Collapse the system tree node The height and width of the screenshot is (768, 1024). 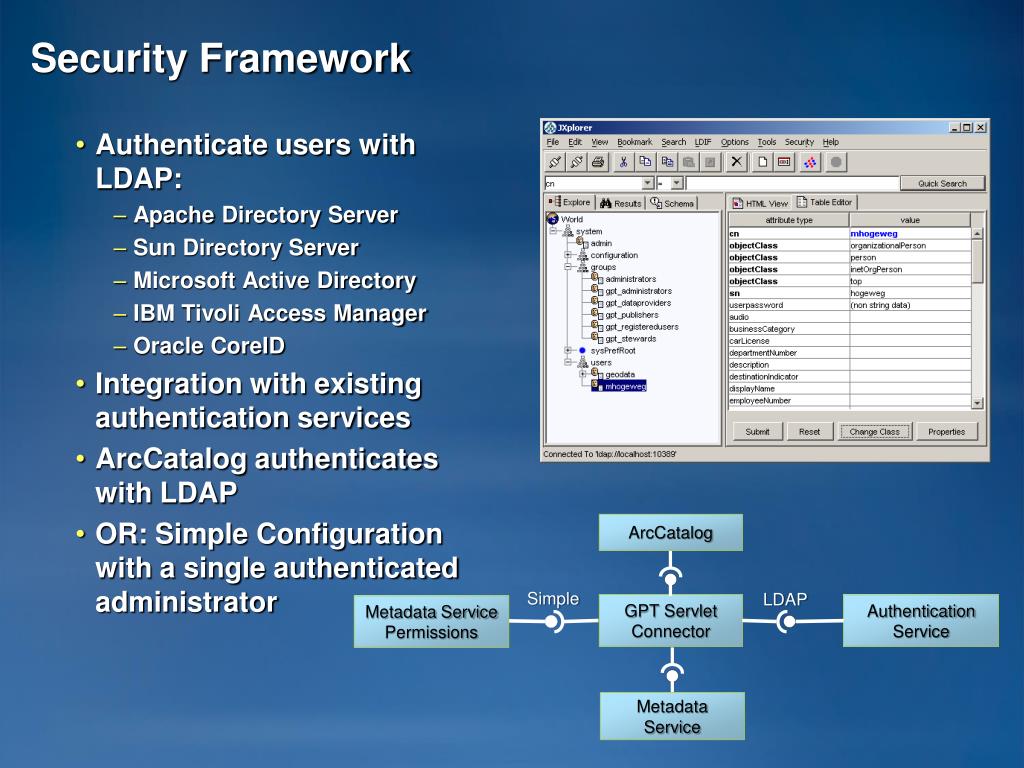point(553,231)
